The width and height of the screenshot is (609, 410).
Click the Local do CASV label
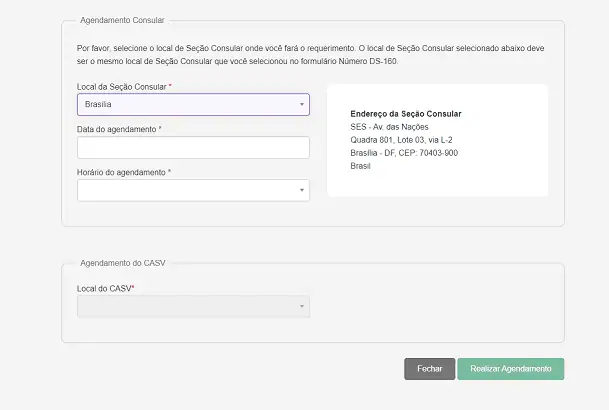click(x=106, y=288)
